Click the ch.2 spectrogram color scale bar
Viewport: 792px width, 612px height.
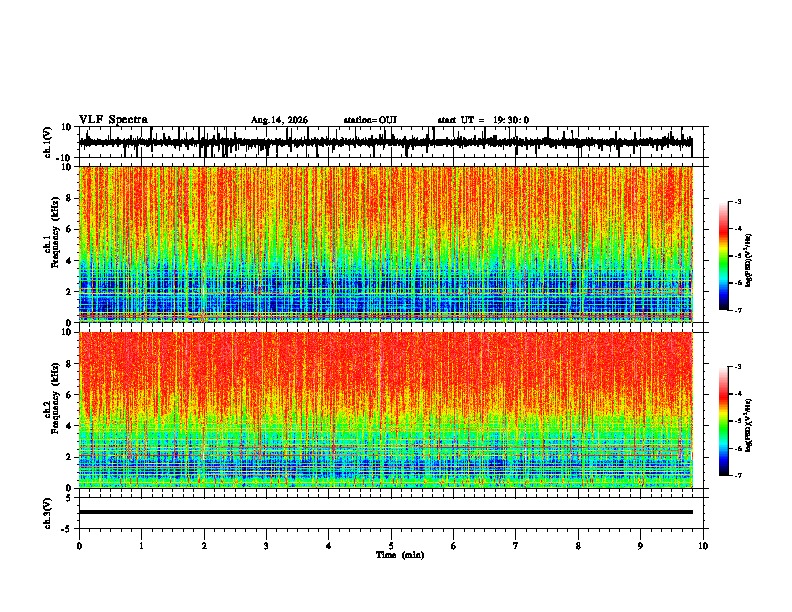[724, 421]
